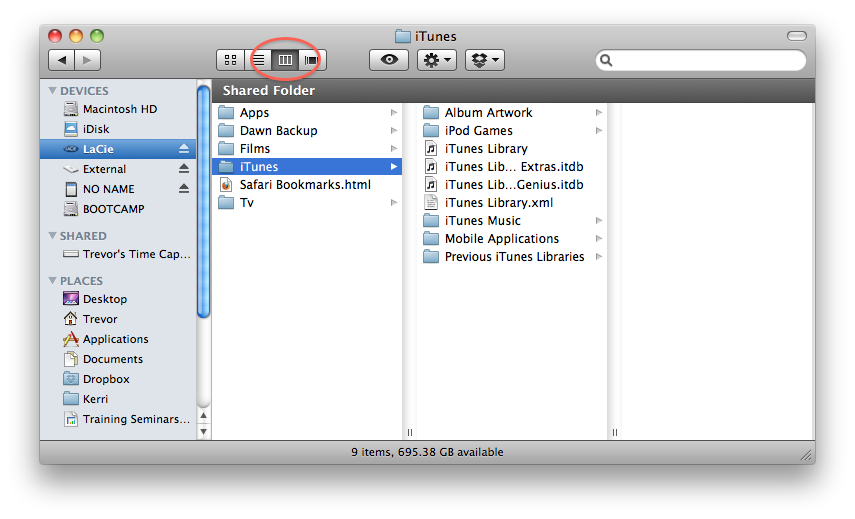855x519 pixels.
Task: Open Training Seminars in the sidebar
Action: (118, 419)
